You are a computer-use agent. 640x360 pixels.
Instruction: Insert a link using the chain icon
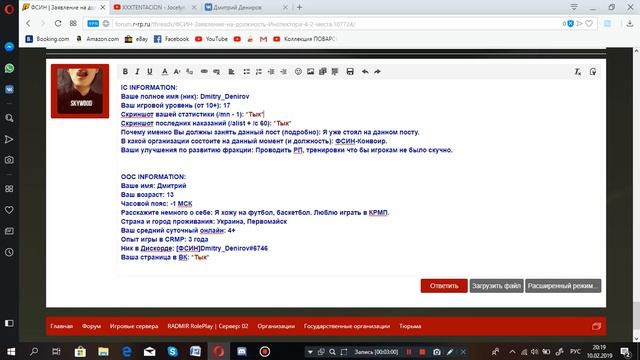click(x=204, y=71)
